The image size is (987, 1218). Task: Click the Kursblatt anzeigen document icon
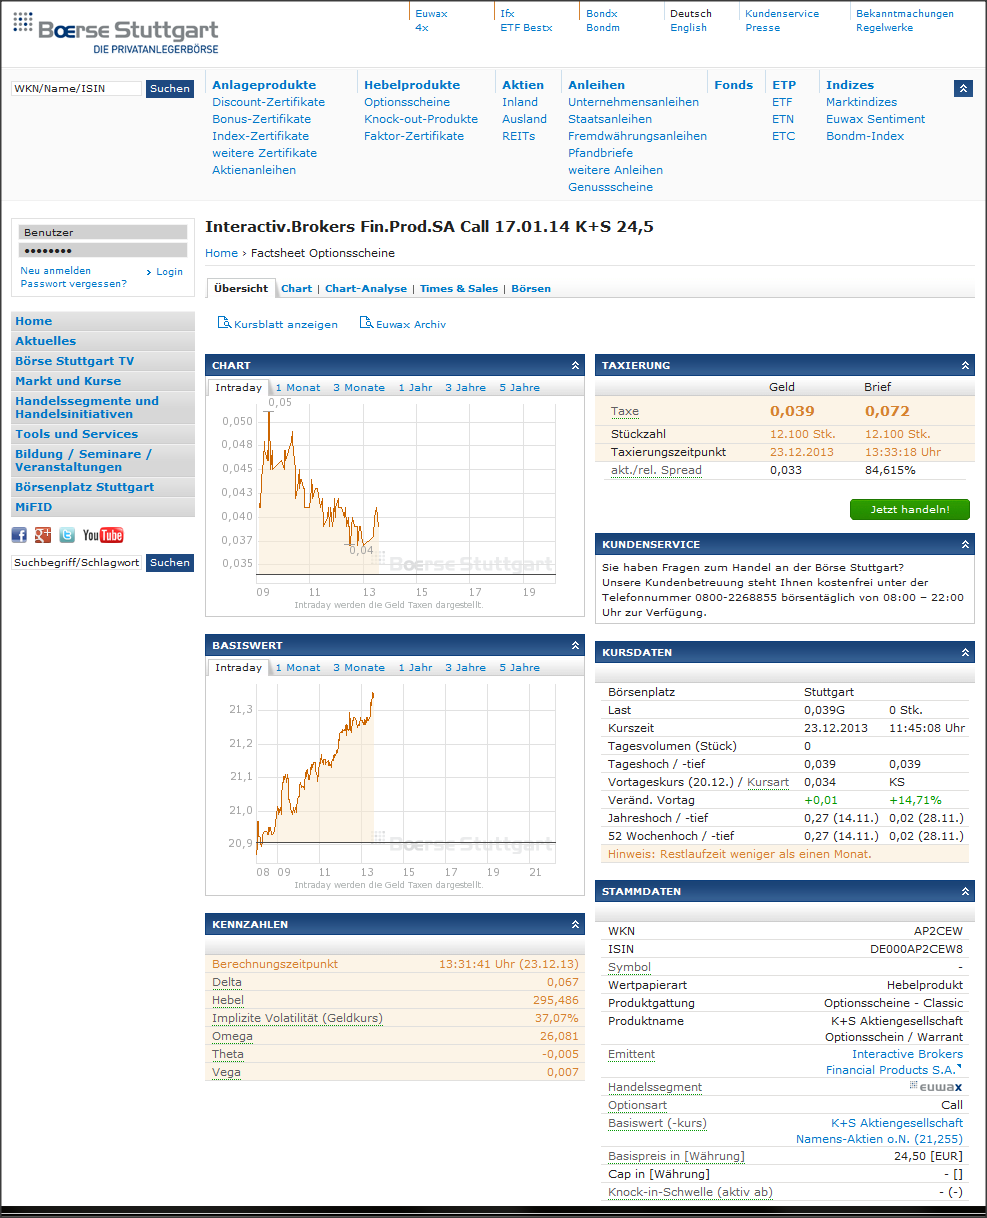(224, 323)
